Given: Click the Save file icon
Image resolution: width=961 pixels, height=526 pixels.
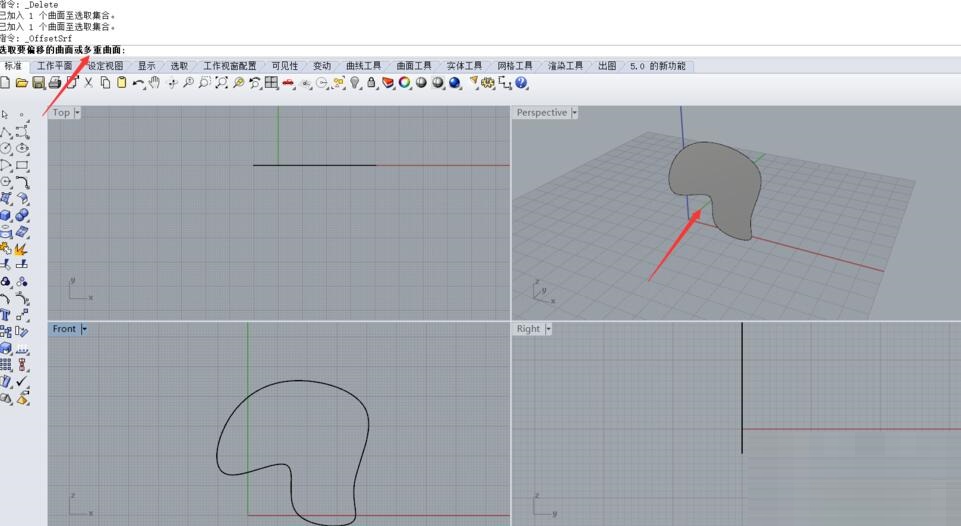Looking at the screenshot, I should pos(38,83).
